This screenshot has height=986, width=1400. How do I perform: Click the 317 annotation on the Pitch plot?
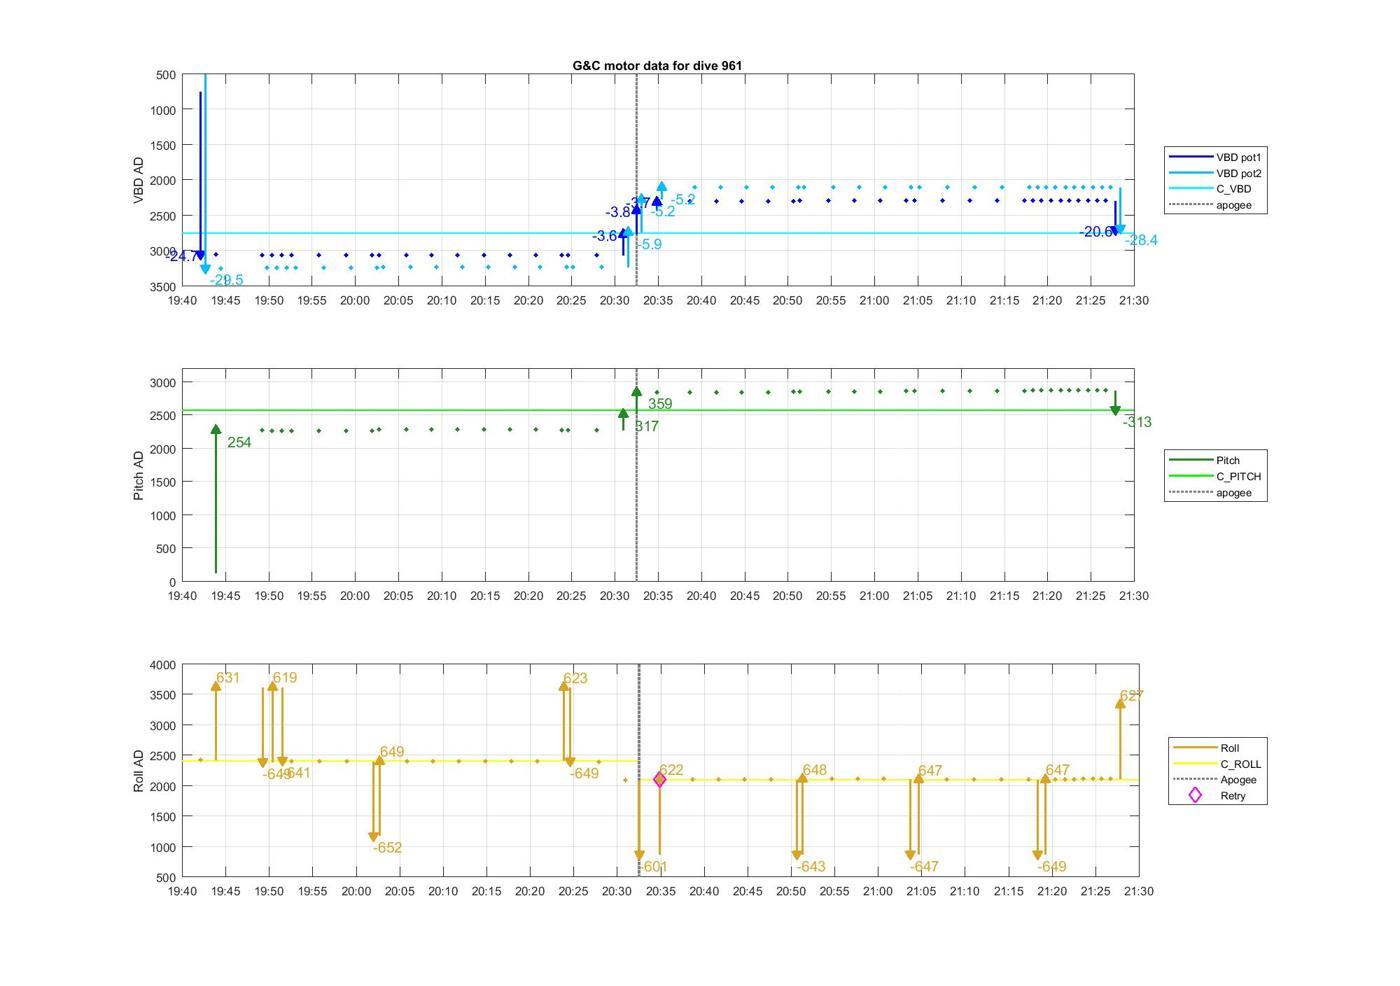tap(647, 426)
